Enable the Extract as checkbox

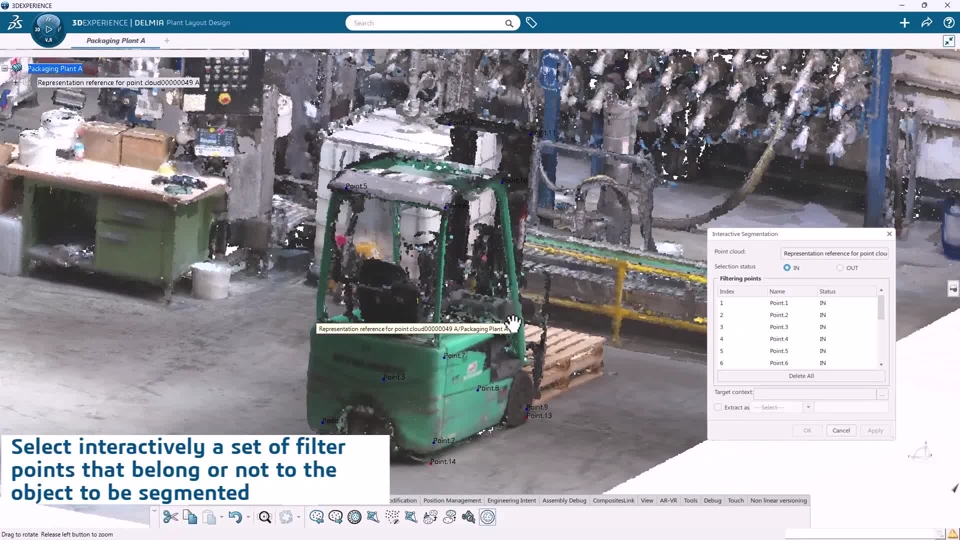coord(718,407)
